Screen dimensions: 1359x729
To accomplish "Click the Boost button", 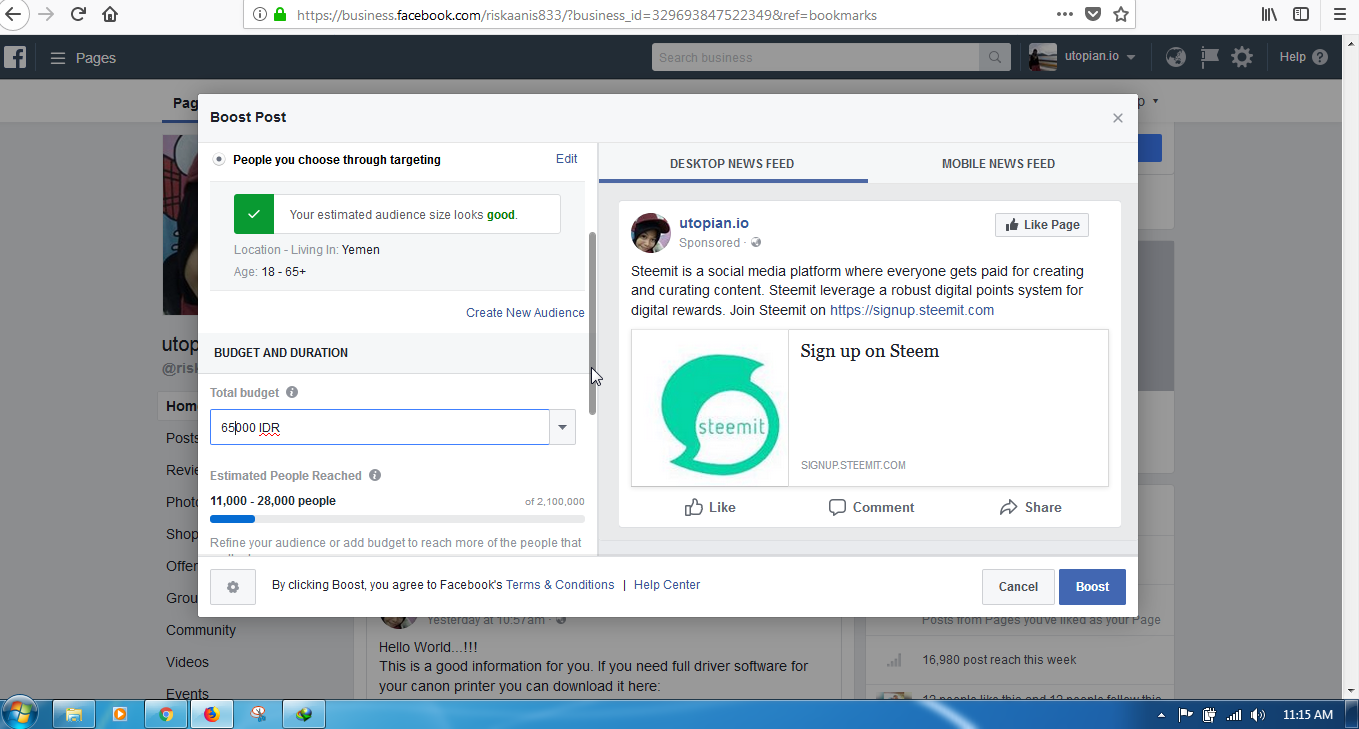I will click(1092, 587).
